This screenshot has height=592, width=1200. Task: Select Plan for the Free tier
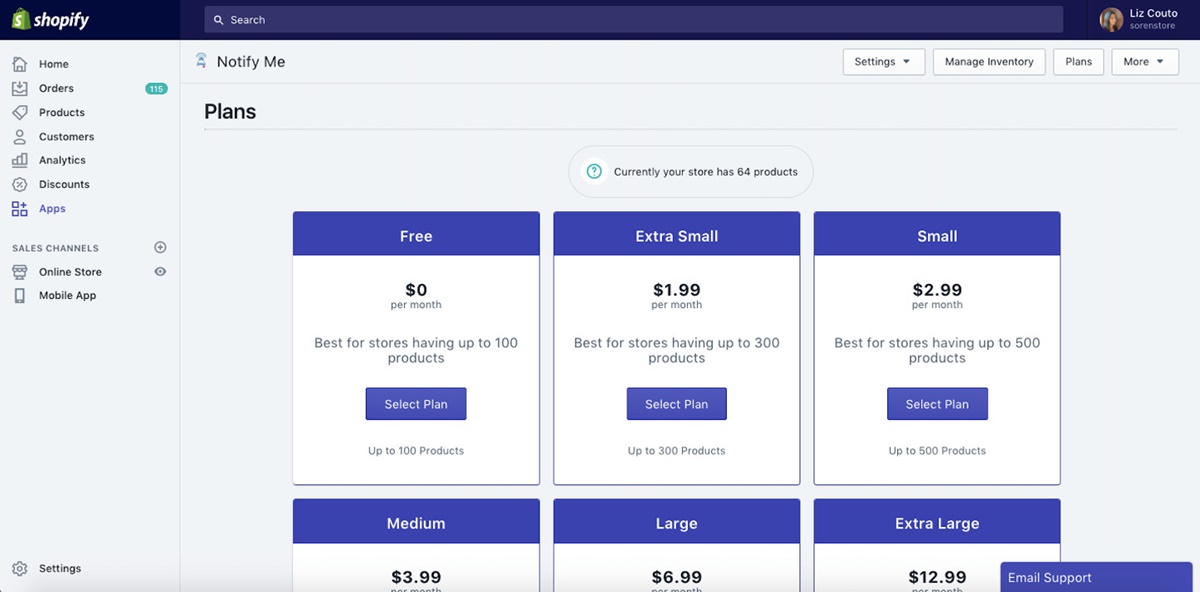(416, 404)
